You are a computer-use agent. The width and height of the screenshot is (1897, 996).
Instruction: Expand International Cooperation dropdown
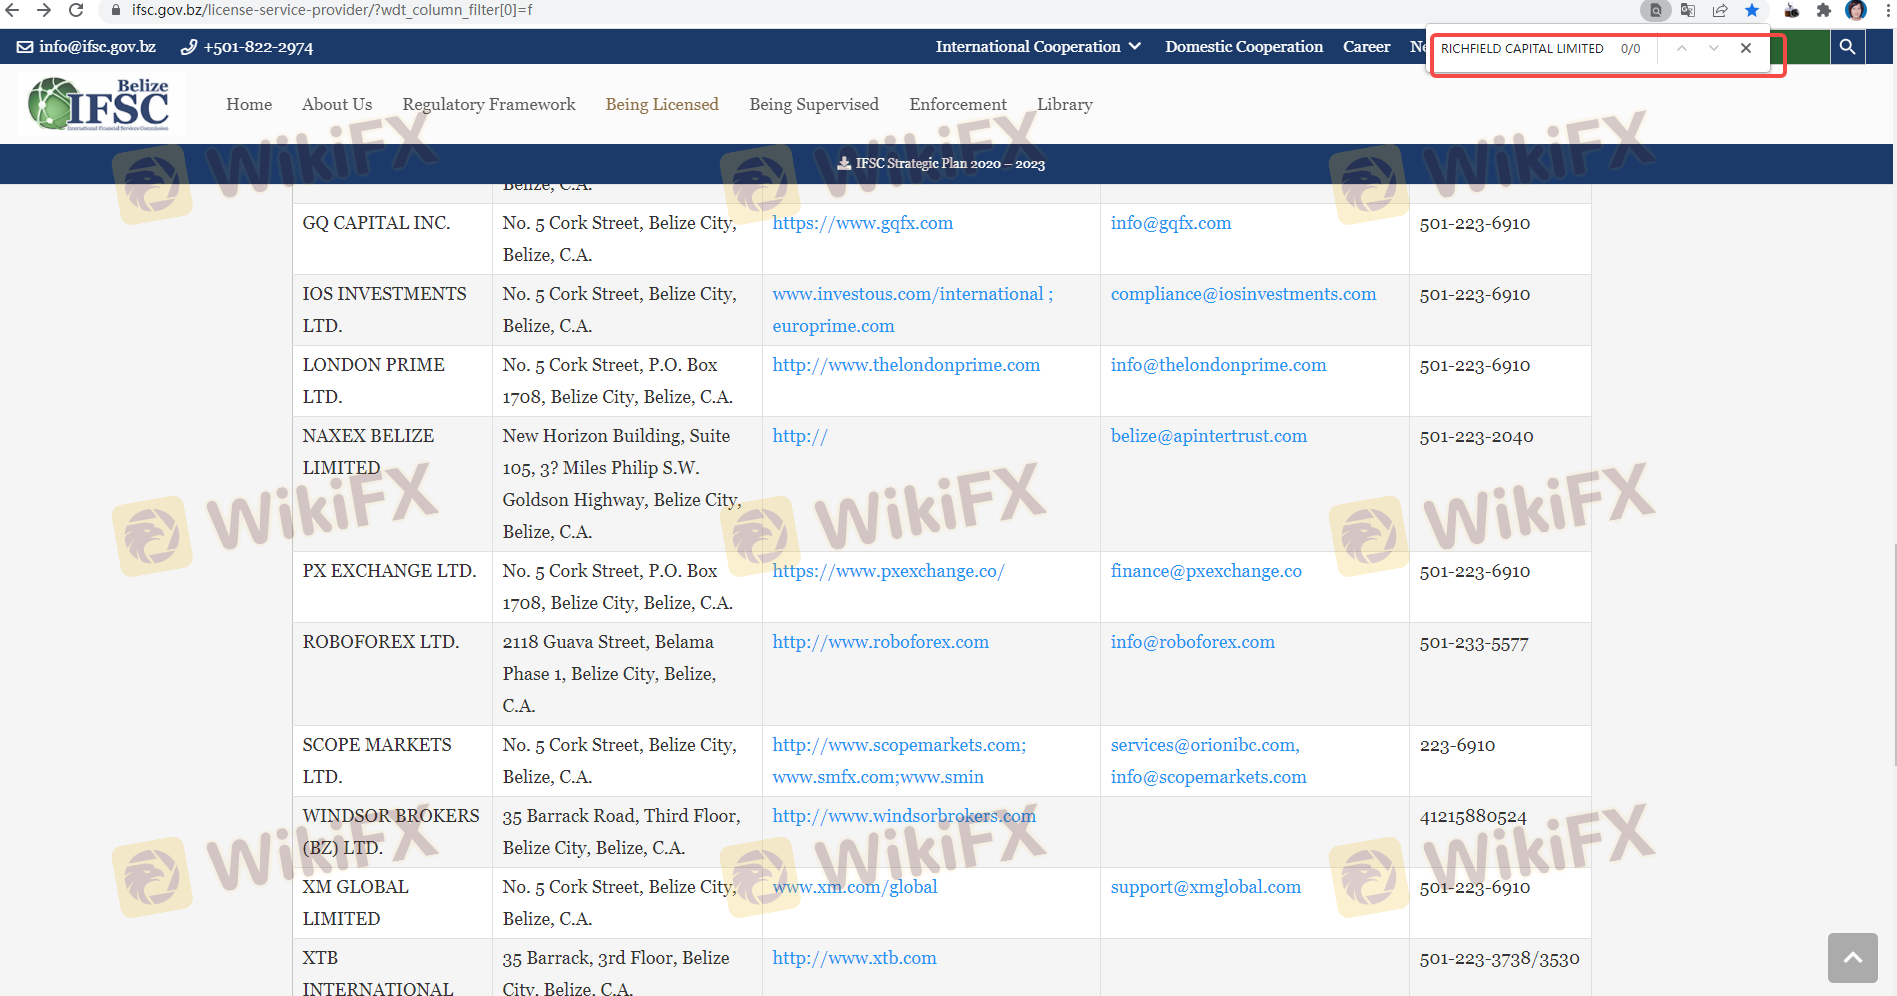(1038, 47)
